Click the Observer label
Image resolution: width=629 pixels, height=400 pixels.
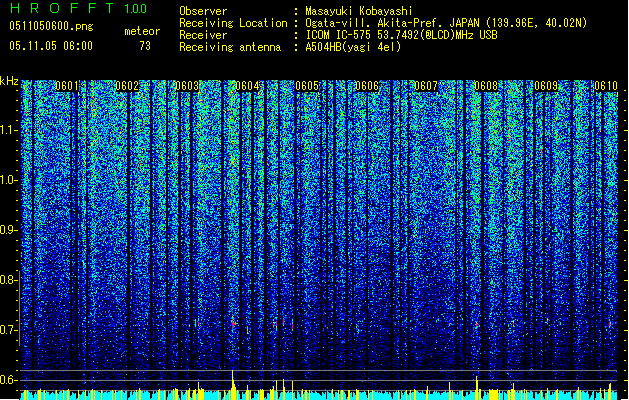pyautogui.click(x=203, y=11)
